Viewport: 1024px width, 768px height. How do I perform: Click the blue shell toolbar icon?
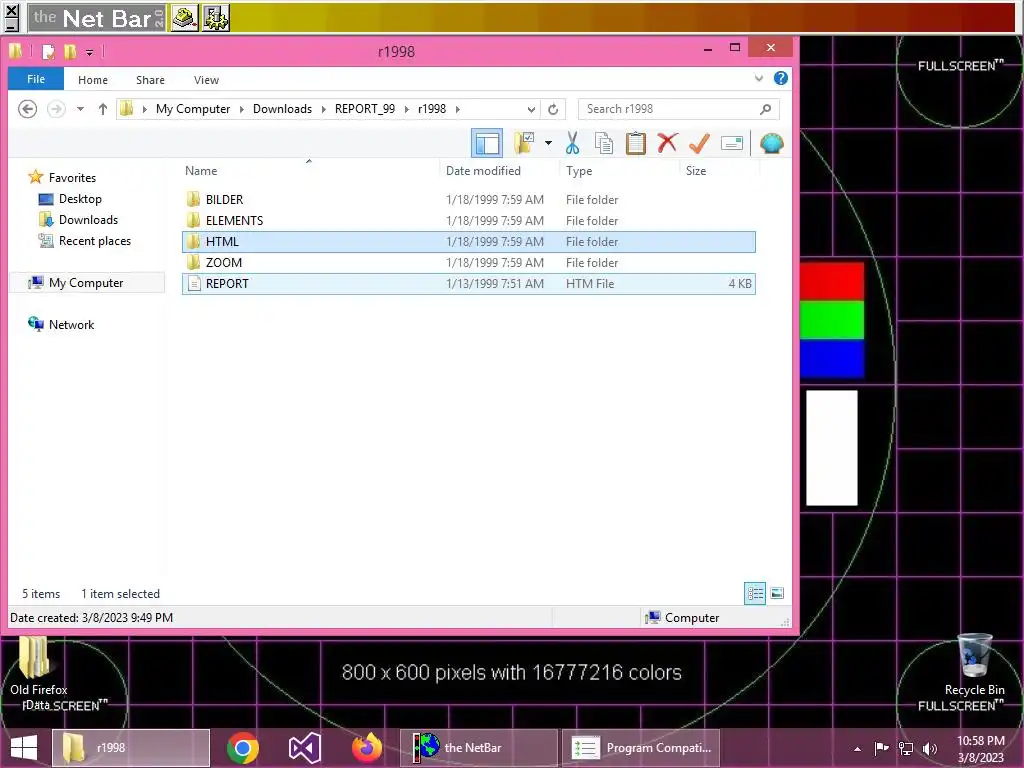pos(772,143)
